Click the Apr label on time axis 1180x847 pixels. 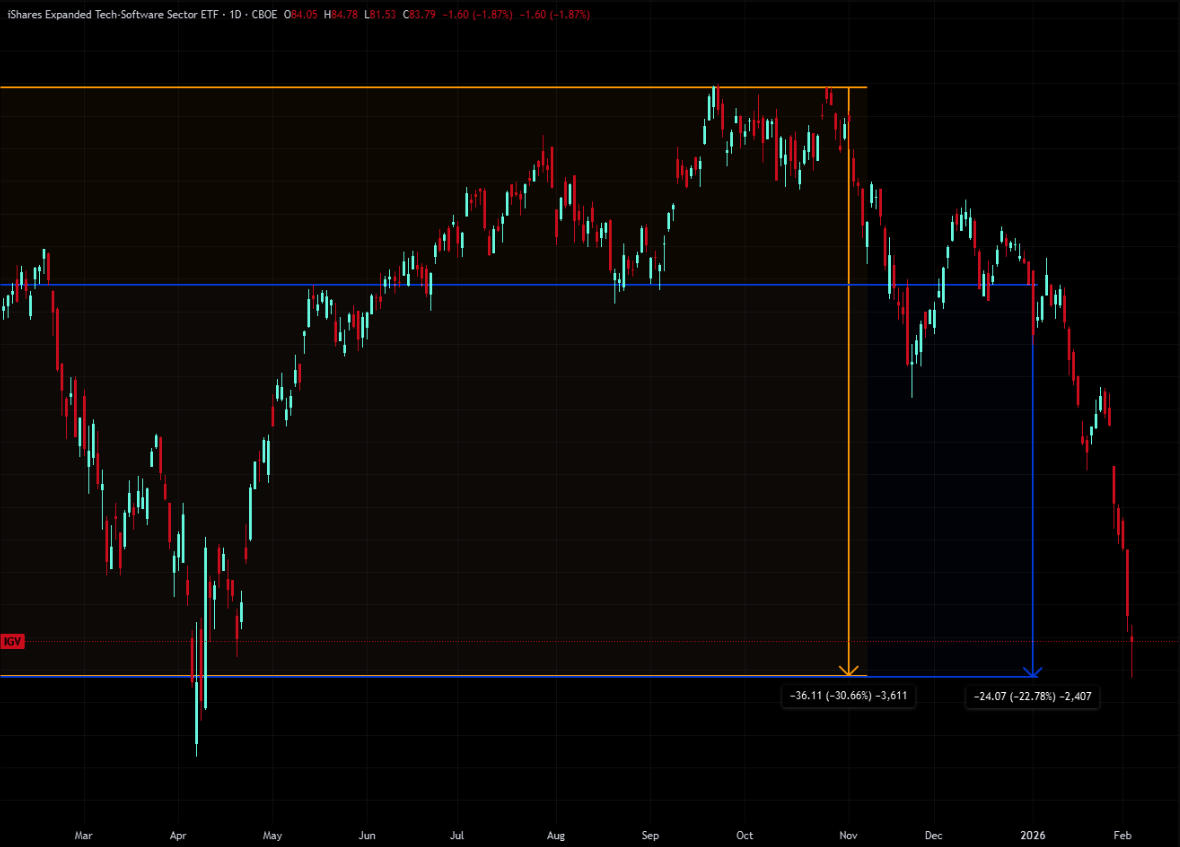click(x=178, y=833)
